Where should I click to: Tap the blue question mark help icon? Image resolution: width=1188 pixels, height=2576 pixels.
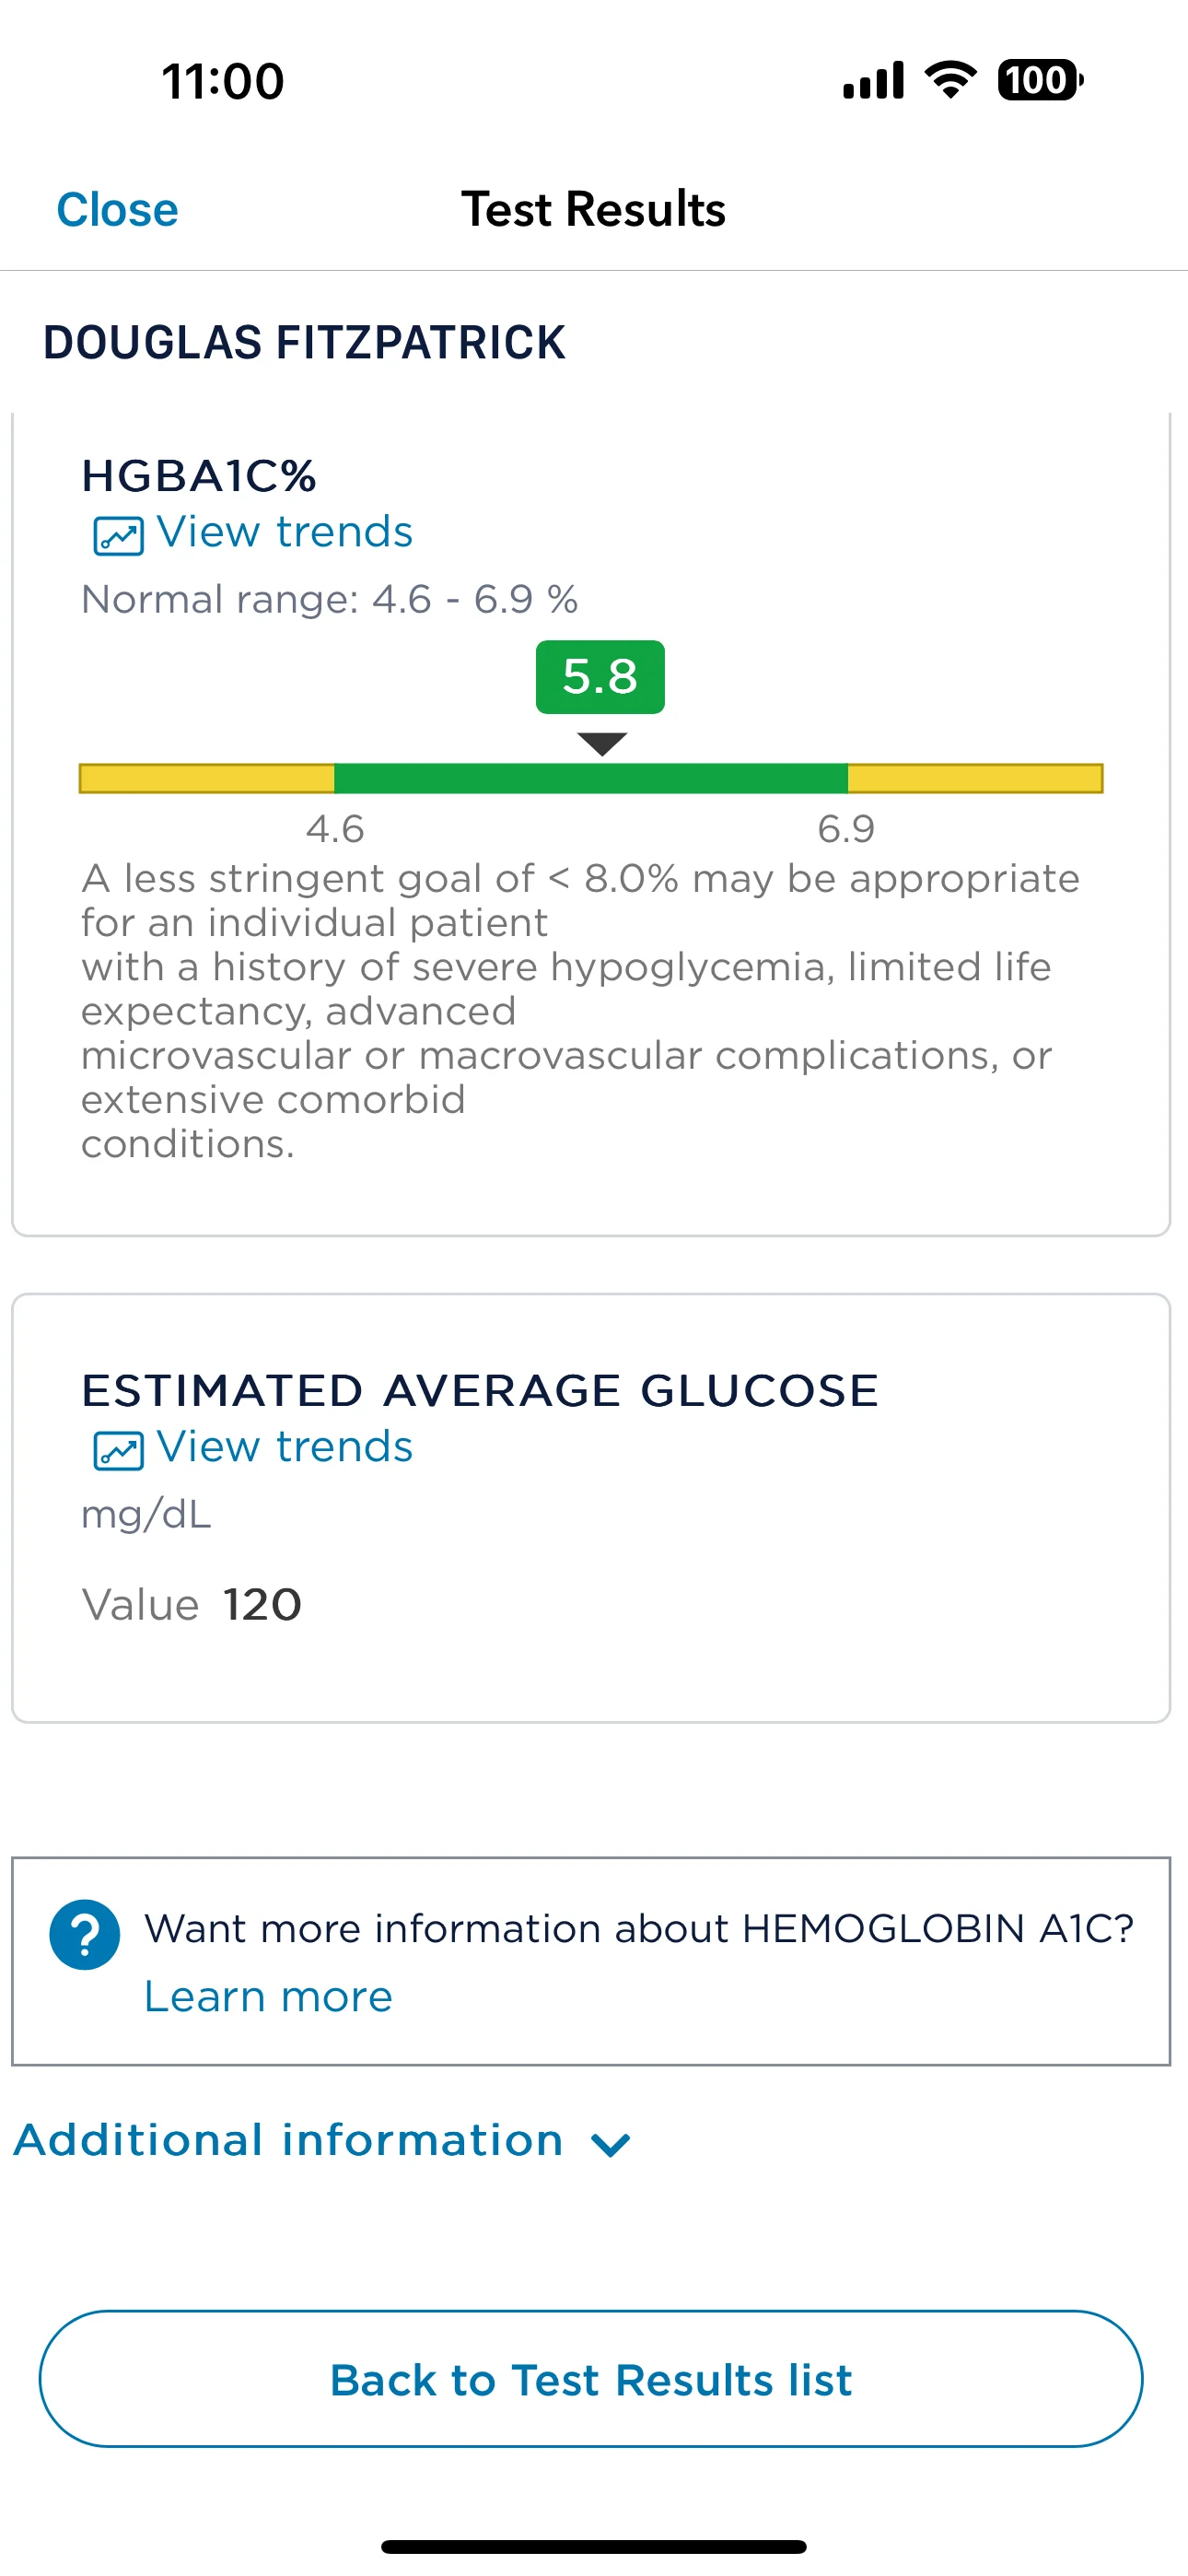point(85,1935)
